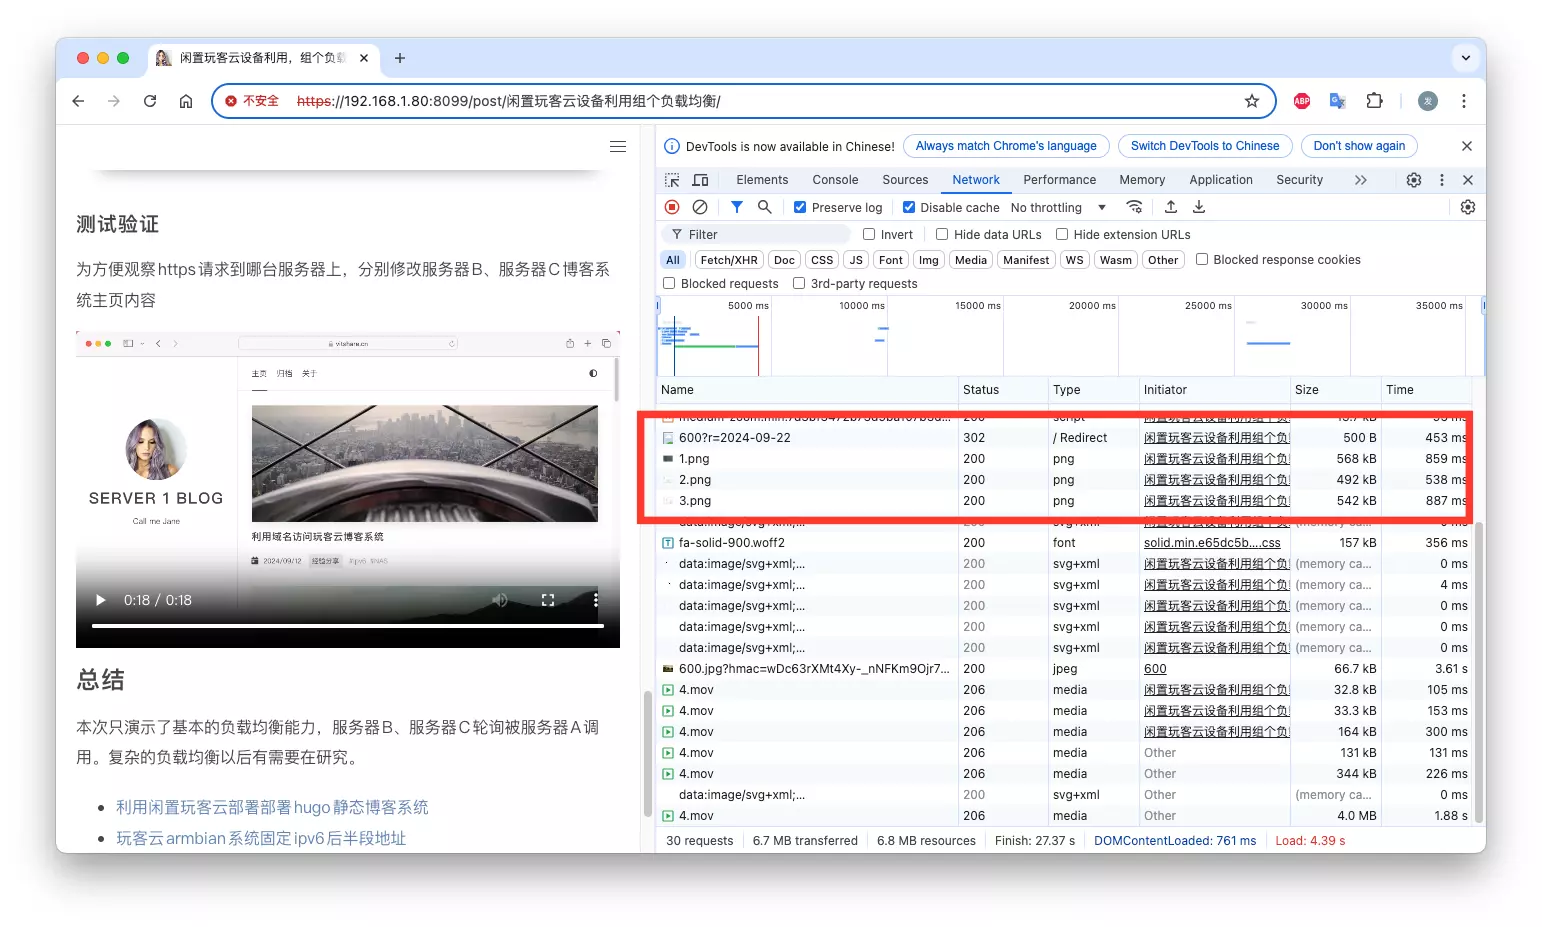Open the tab search chevron in title bar
The image size is (1542, 927).
coord(1466,58)
